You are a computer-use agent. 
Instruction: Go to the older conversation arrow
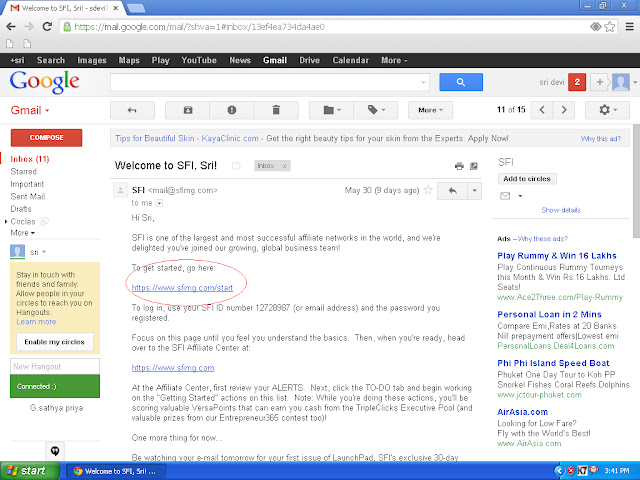(x=564, y=110)
